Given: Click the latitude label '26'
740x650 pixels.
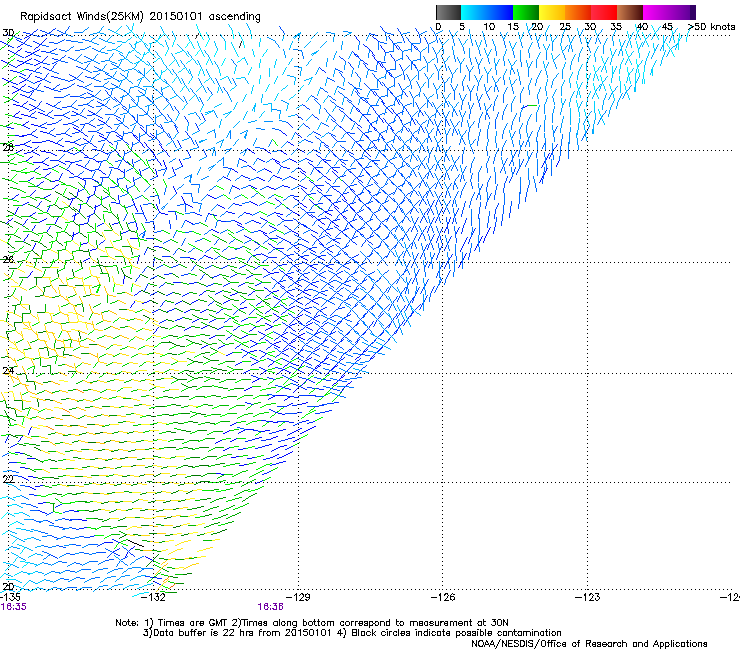Looking at the screenshot, I should pyautogui.click(x=8, y=259).
